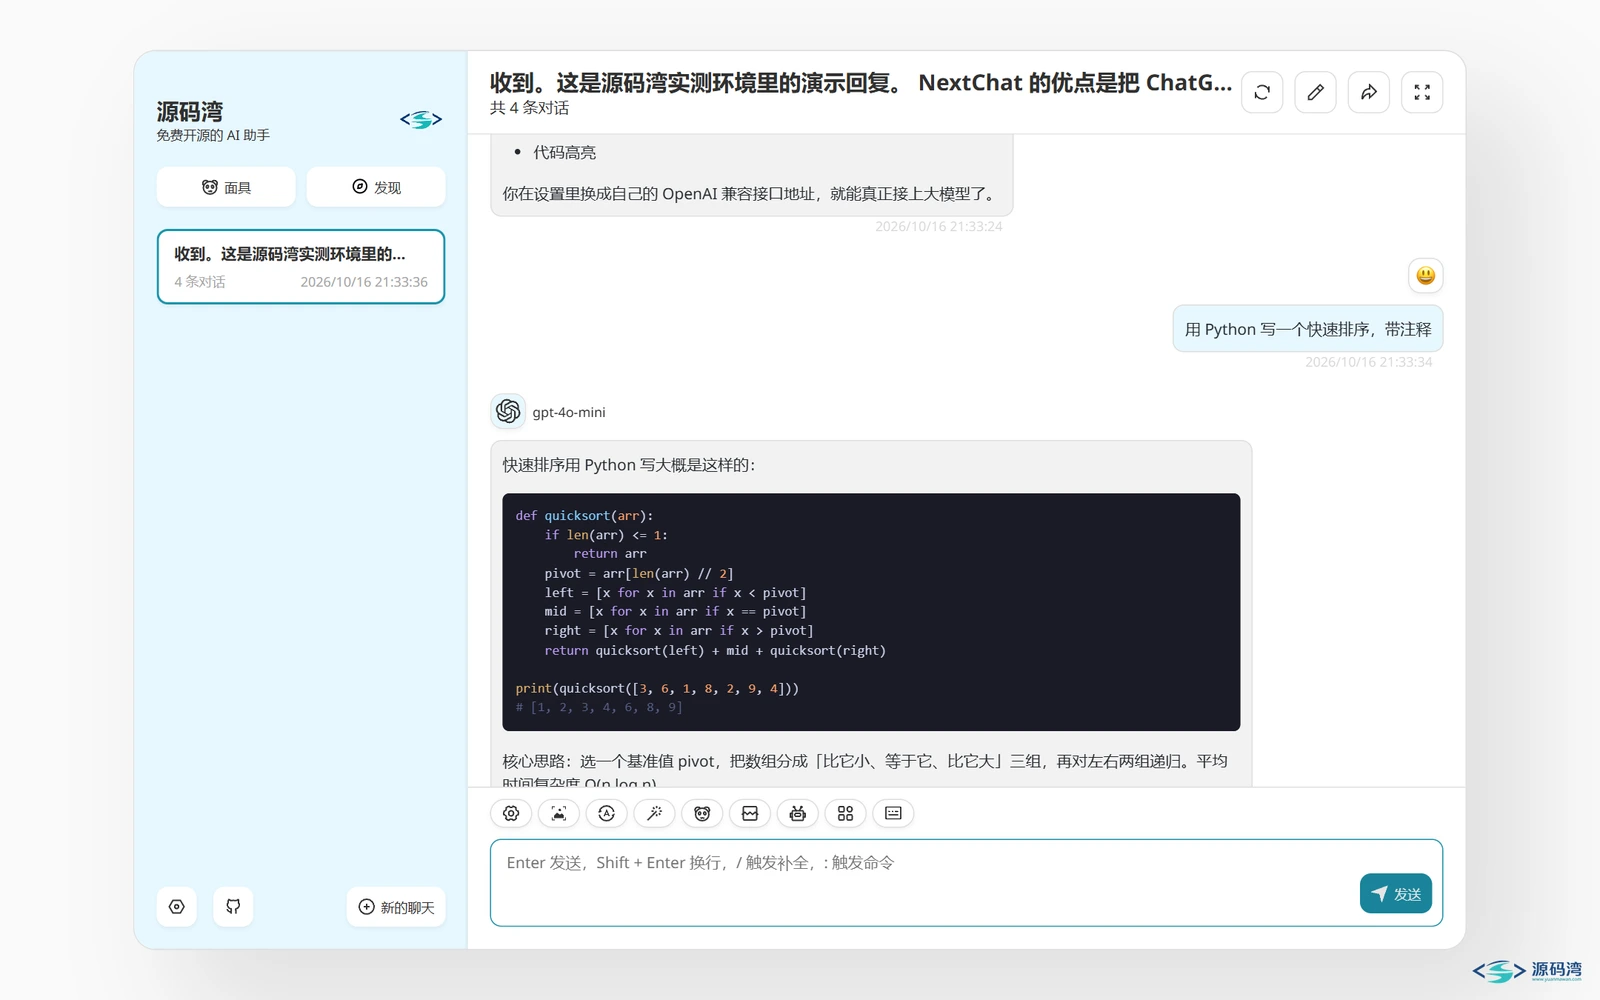This screenshot has height=1000, width=1600.
Task: Toggle fullscreen with the expand-arrows icon
Action: click(x=1422, y=93)
